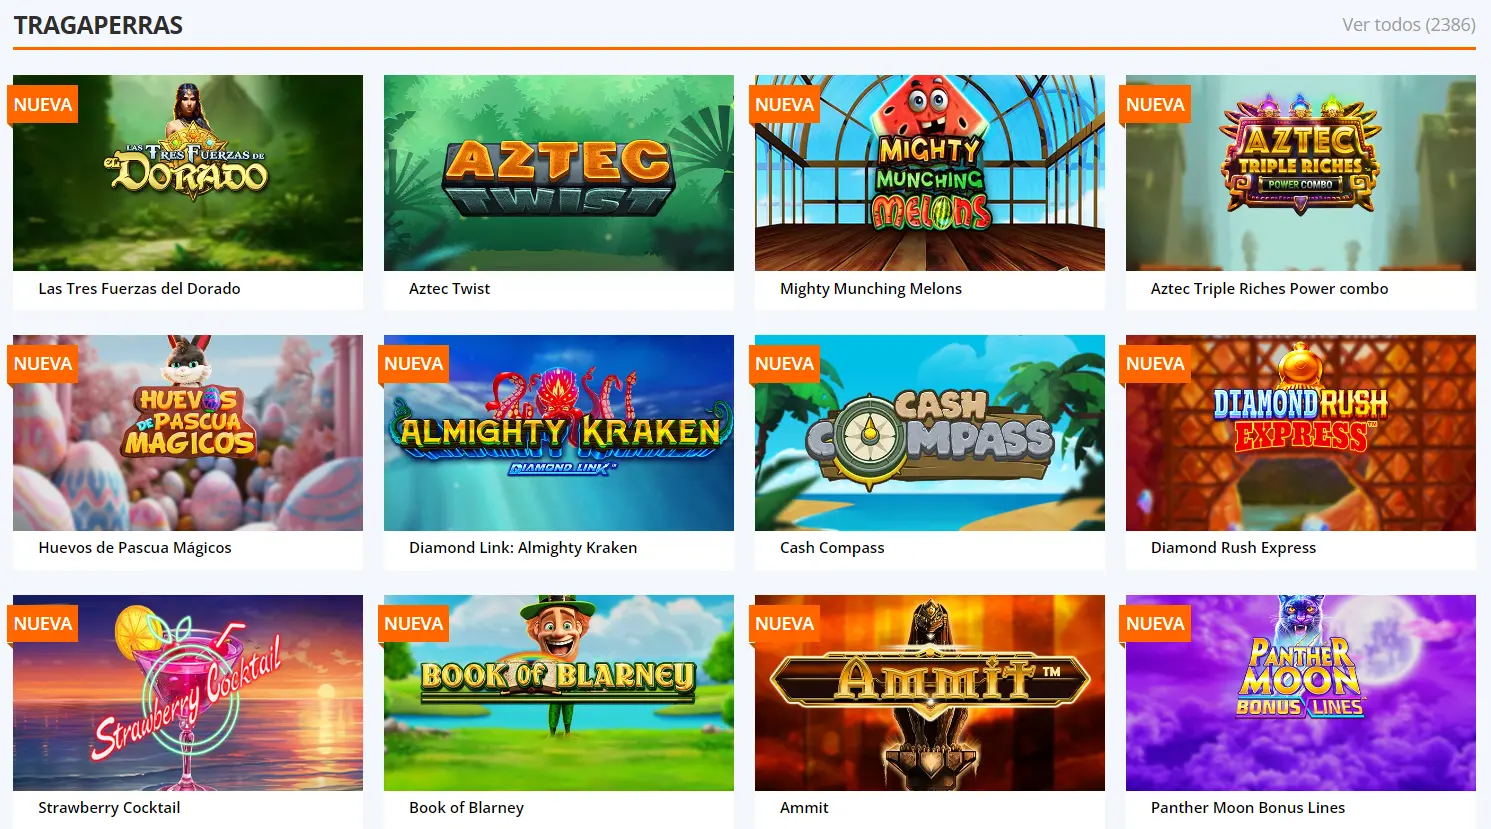Screen dimensions: 1491x829
Task: Launch the Ammit slot thumbnail
Action: (930, 693)
